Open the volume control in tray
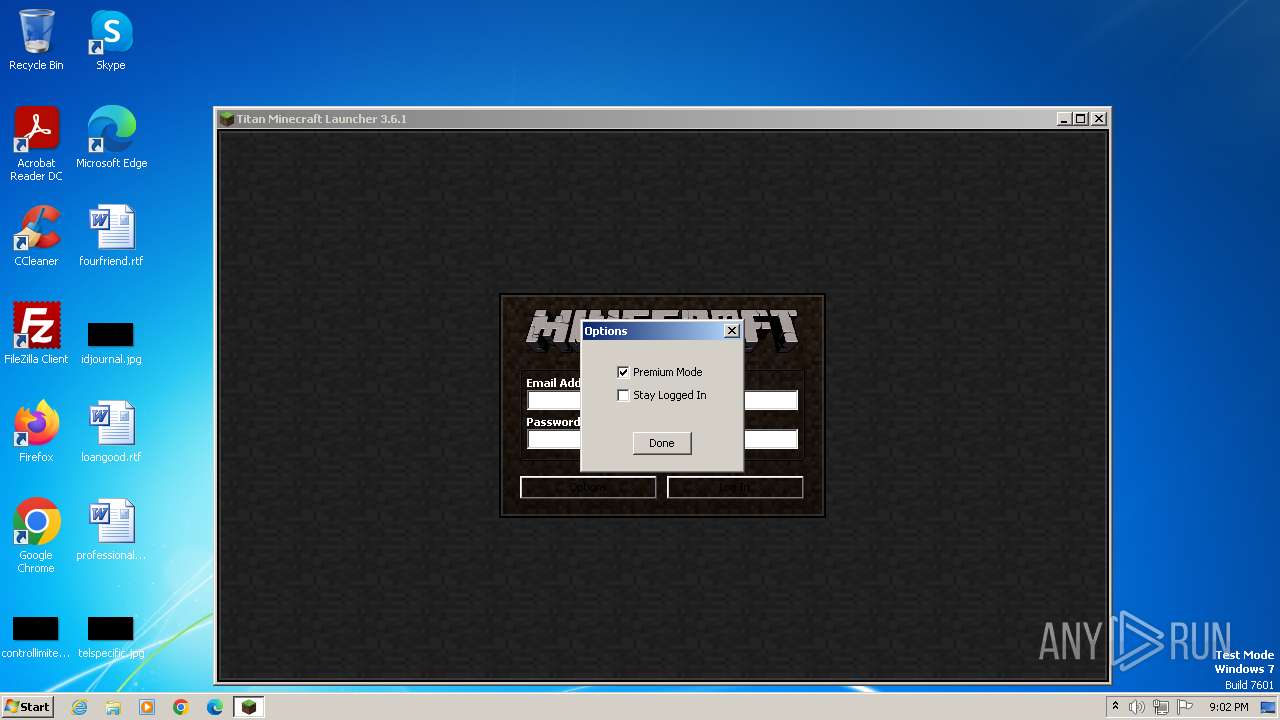 click(1137, 707)
